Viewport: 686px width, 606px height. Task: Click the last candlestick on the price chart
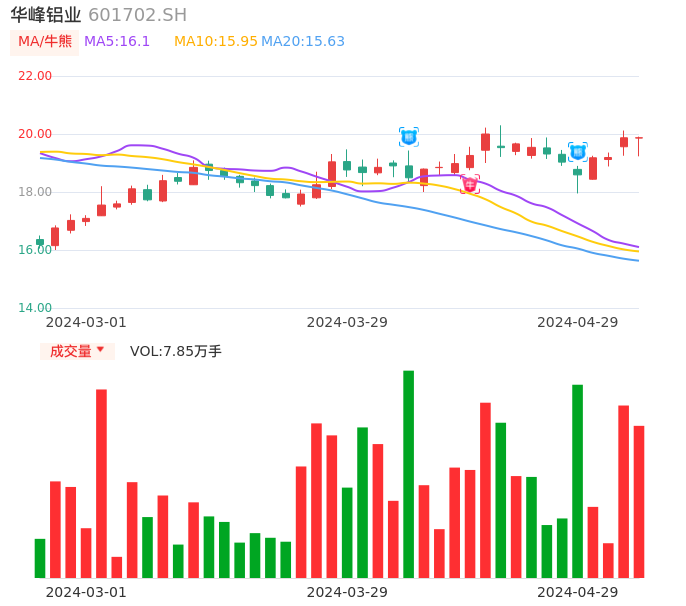pos(639,147)
